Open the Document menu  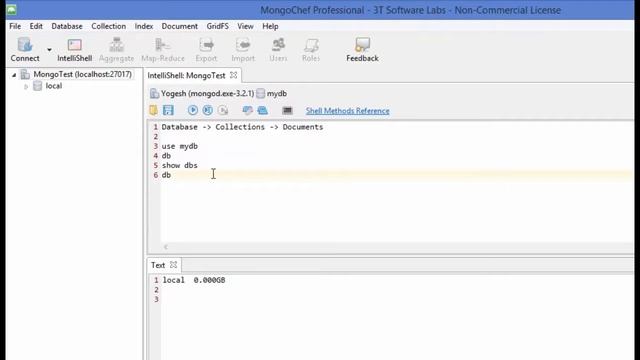tap(180, 26)
